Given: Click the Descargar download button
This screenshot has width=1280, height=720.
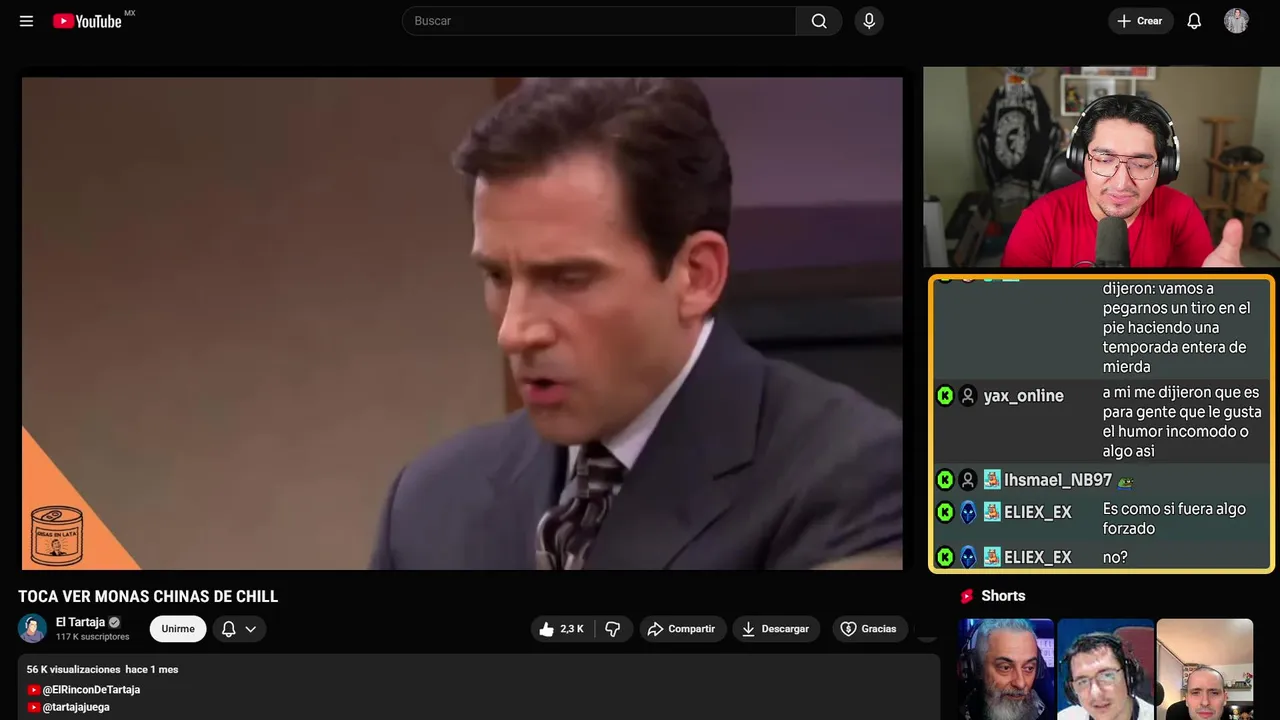Looking at the screenshot, I should pyautogui.click(x=776, y=629).
